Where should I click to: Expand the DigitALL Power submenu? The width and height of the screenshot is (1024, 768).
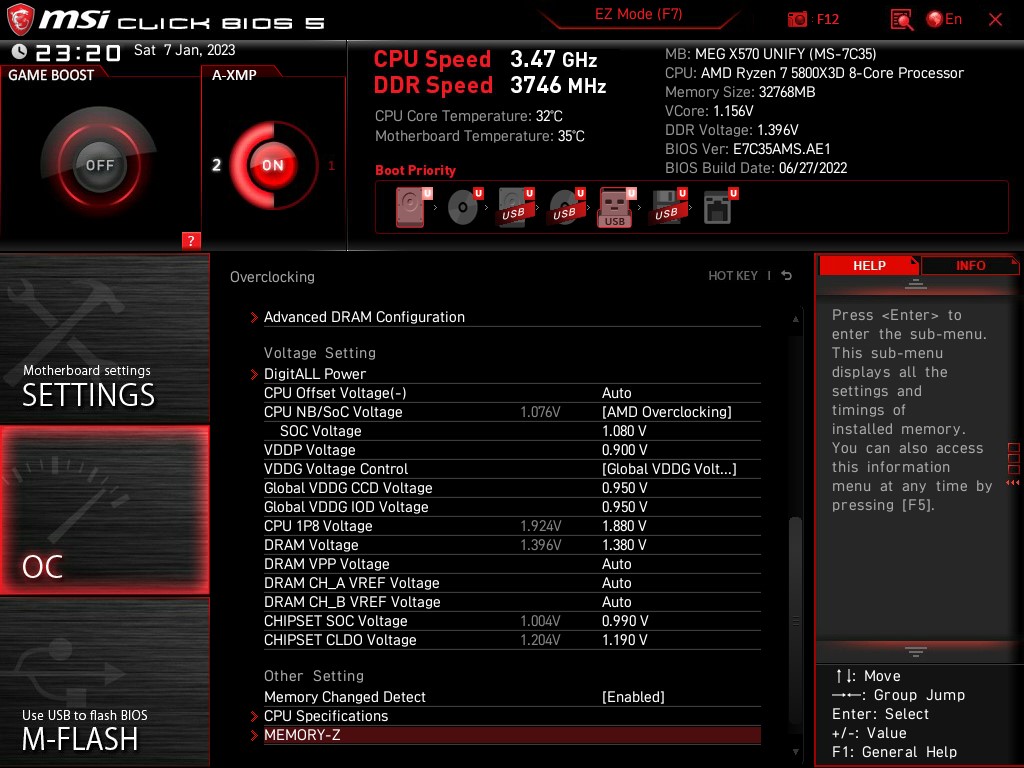coord(314,374)
